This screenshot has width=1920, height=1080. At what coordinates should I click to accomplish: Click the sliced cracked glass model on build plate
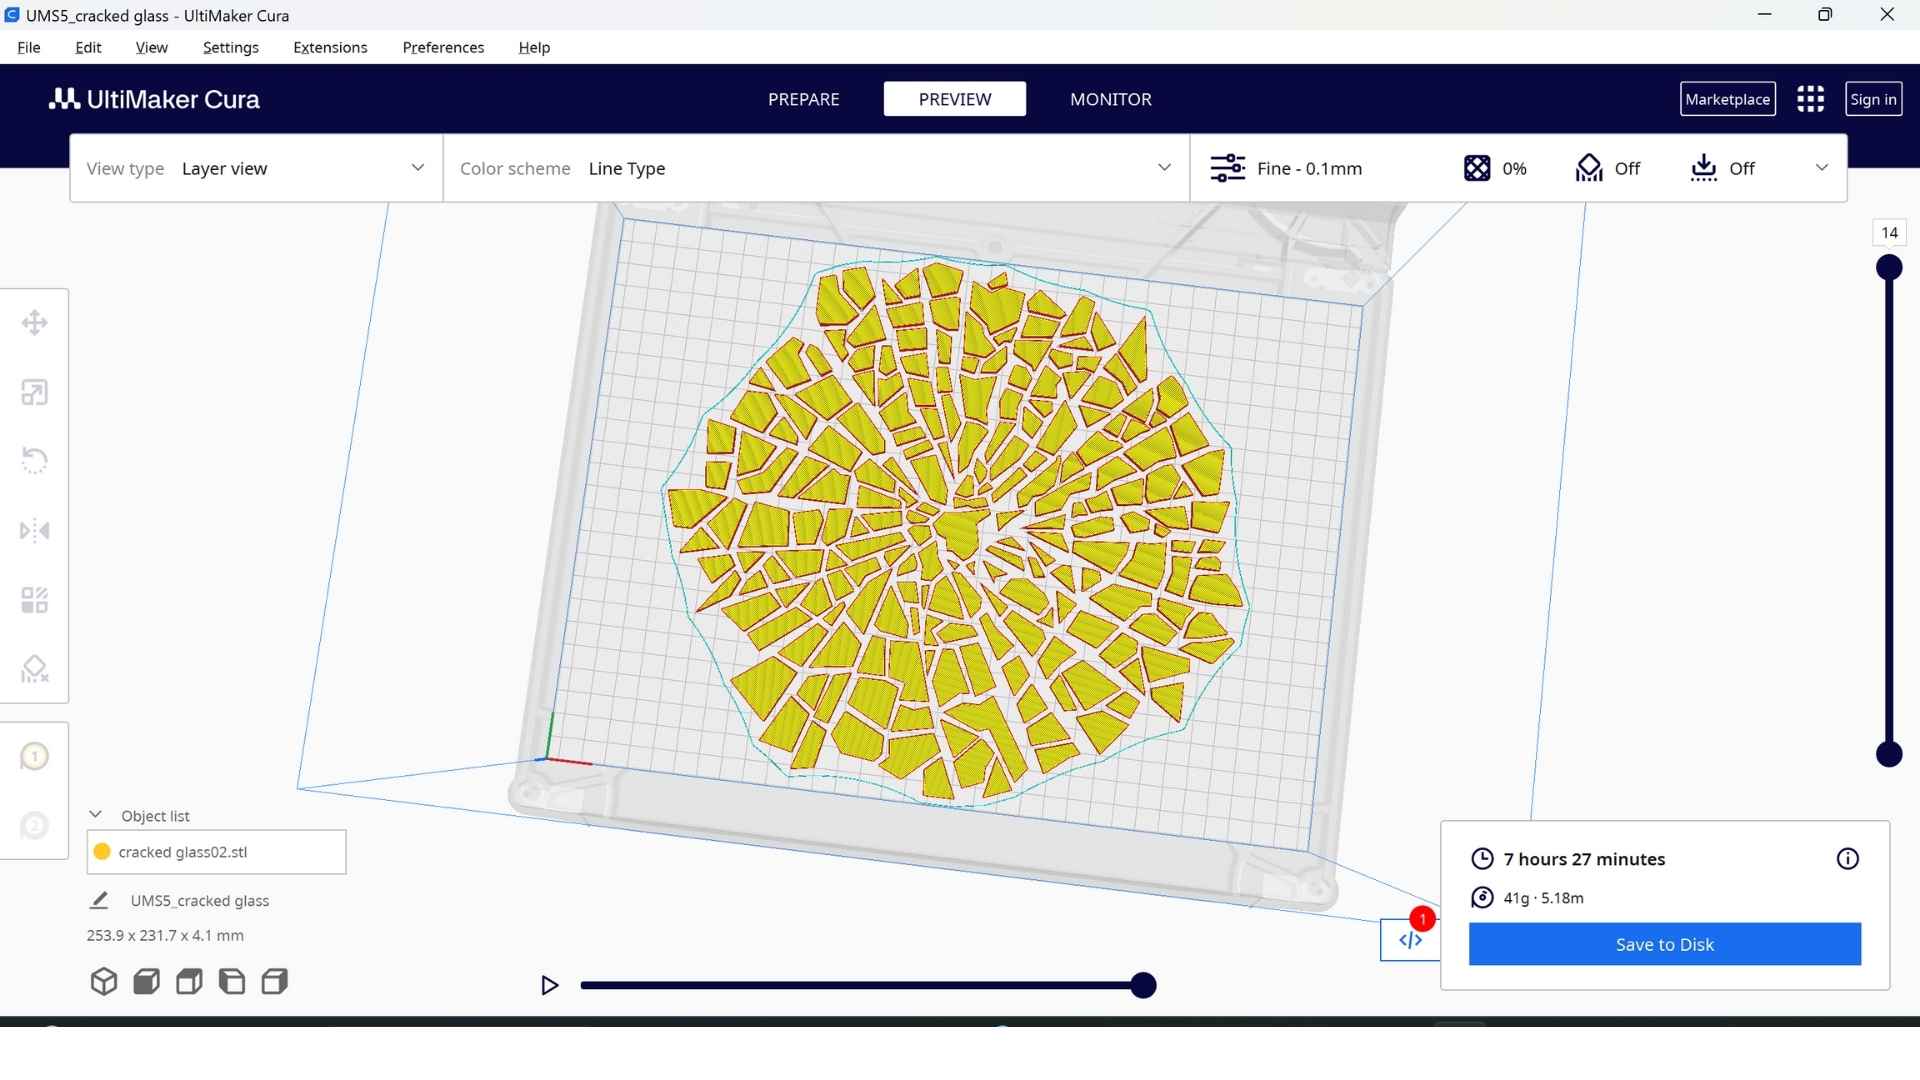955,530
